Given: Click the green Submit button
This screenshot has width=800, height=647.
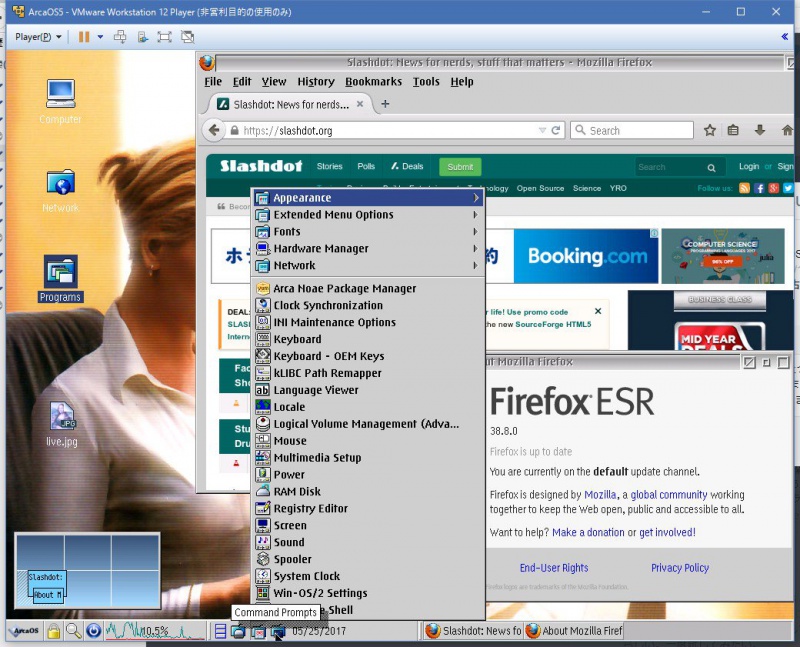Looking at the screenshot, I should tap(460, 167).
